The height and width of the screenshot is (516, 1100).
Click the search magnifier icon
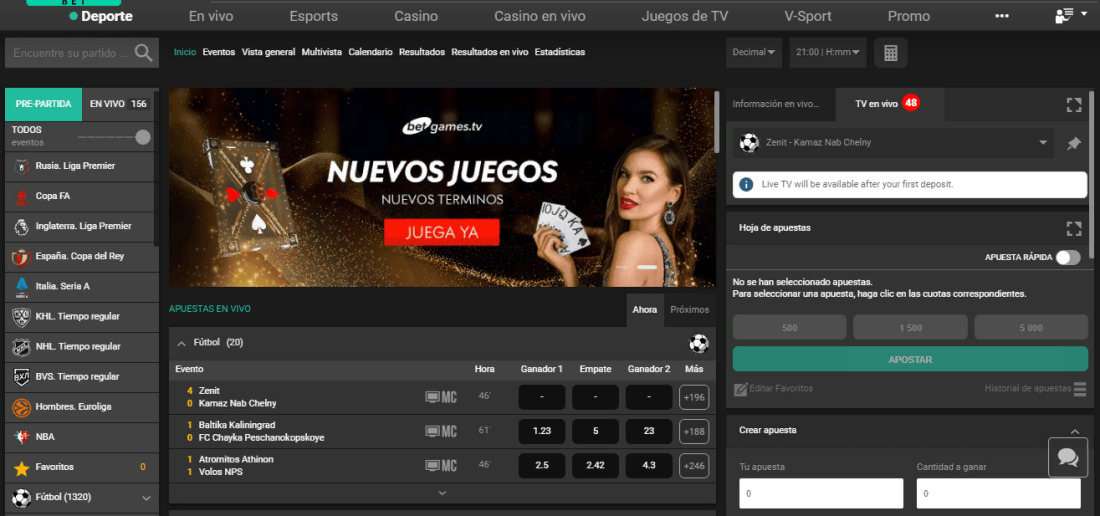[x=143, y=53]
